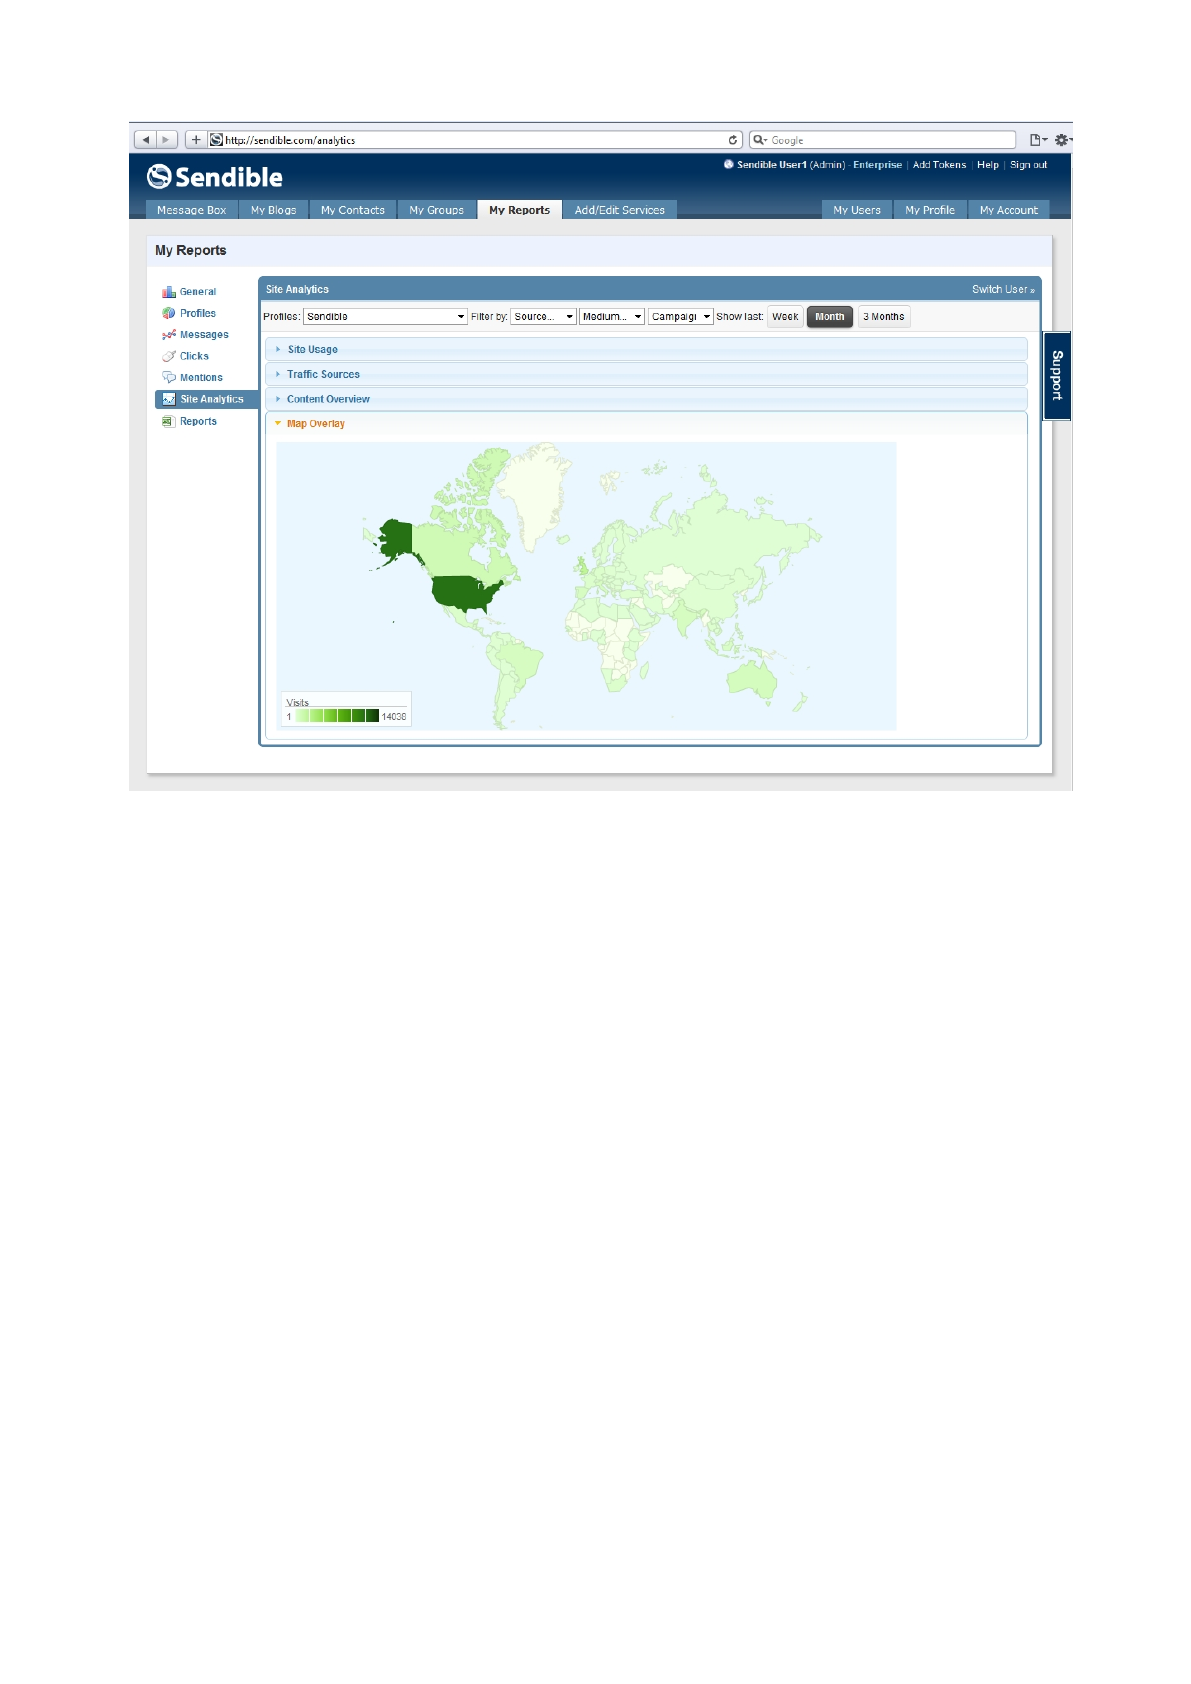Collapse the Map Overlay section
Viewport: 1191px width, 1684px height.
(646, 424)
